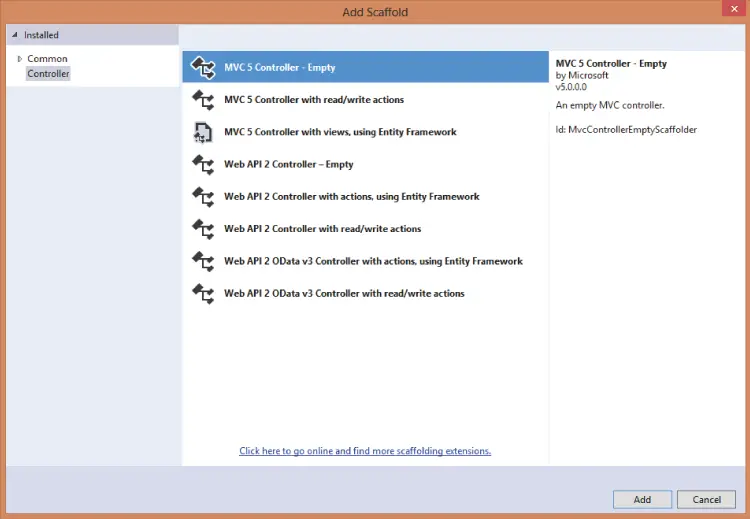Click icon for OData v3 Controller using Entity Framework
This screenshot has height=519, width=750.
coord(203,261)
